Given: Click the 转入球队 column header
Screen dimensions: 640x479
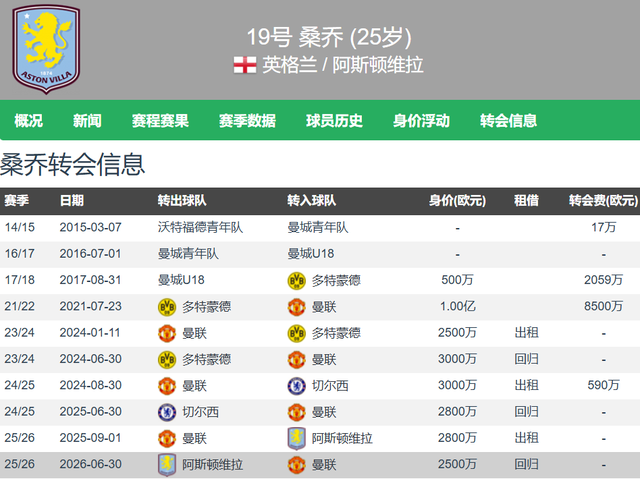Looking at the screenshot, I should [x=312, y=201].
